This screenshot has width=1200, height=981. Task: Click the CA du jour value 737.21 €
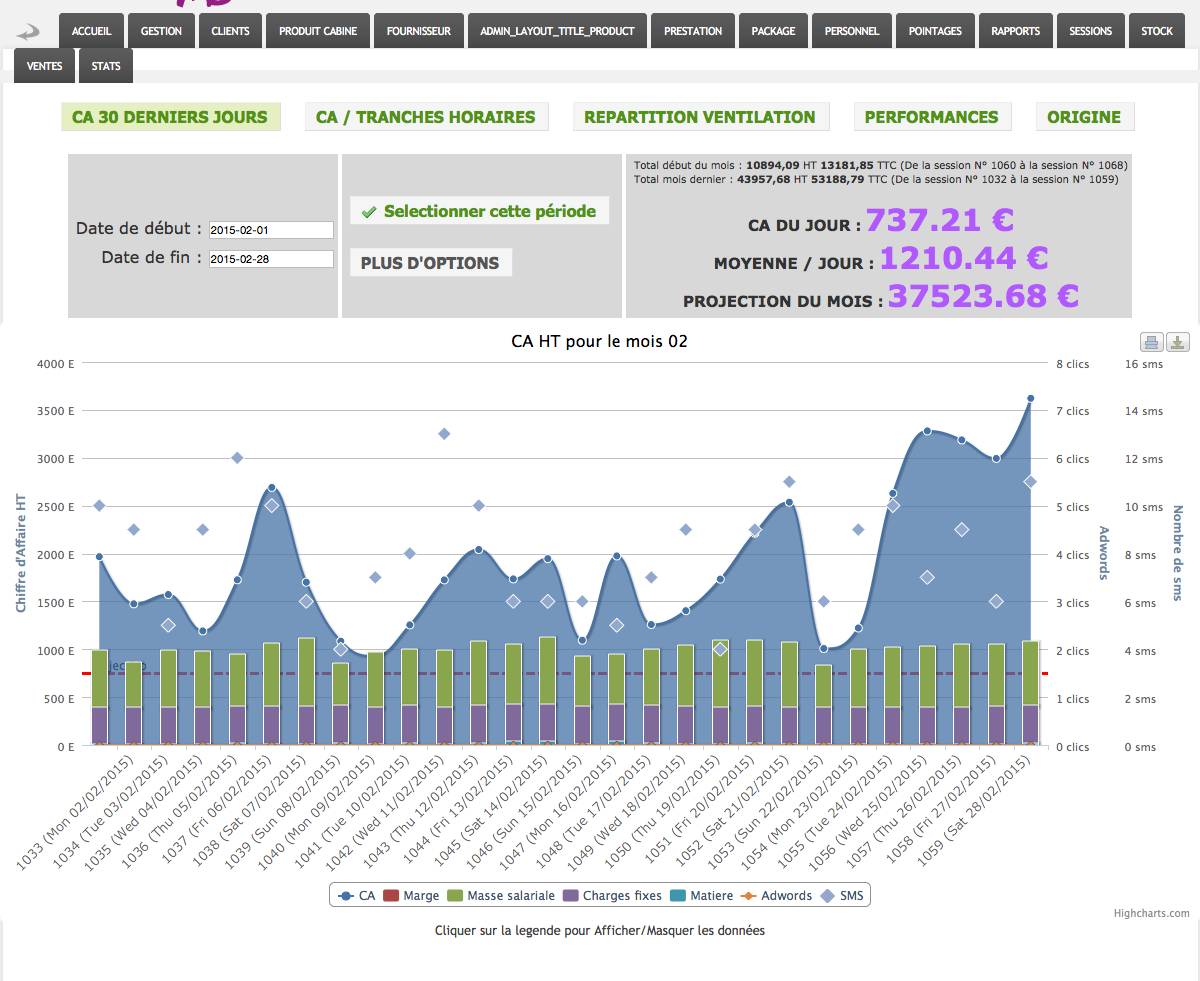point(940,220)
